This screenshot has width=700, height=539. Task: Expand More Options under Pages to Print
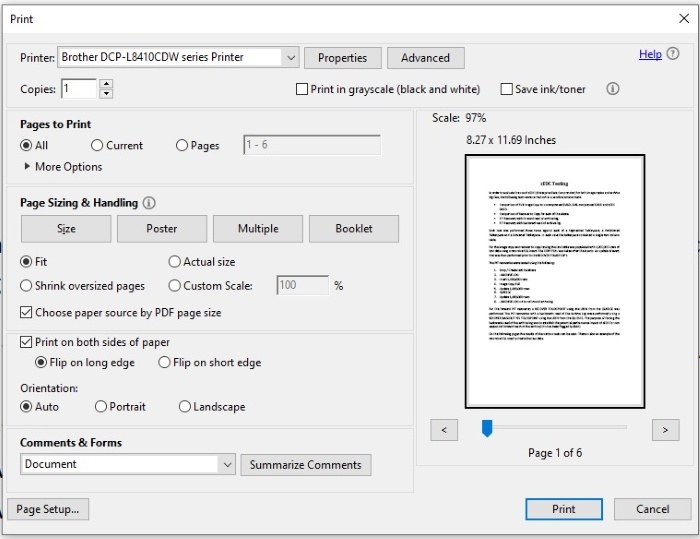63,167
